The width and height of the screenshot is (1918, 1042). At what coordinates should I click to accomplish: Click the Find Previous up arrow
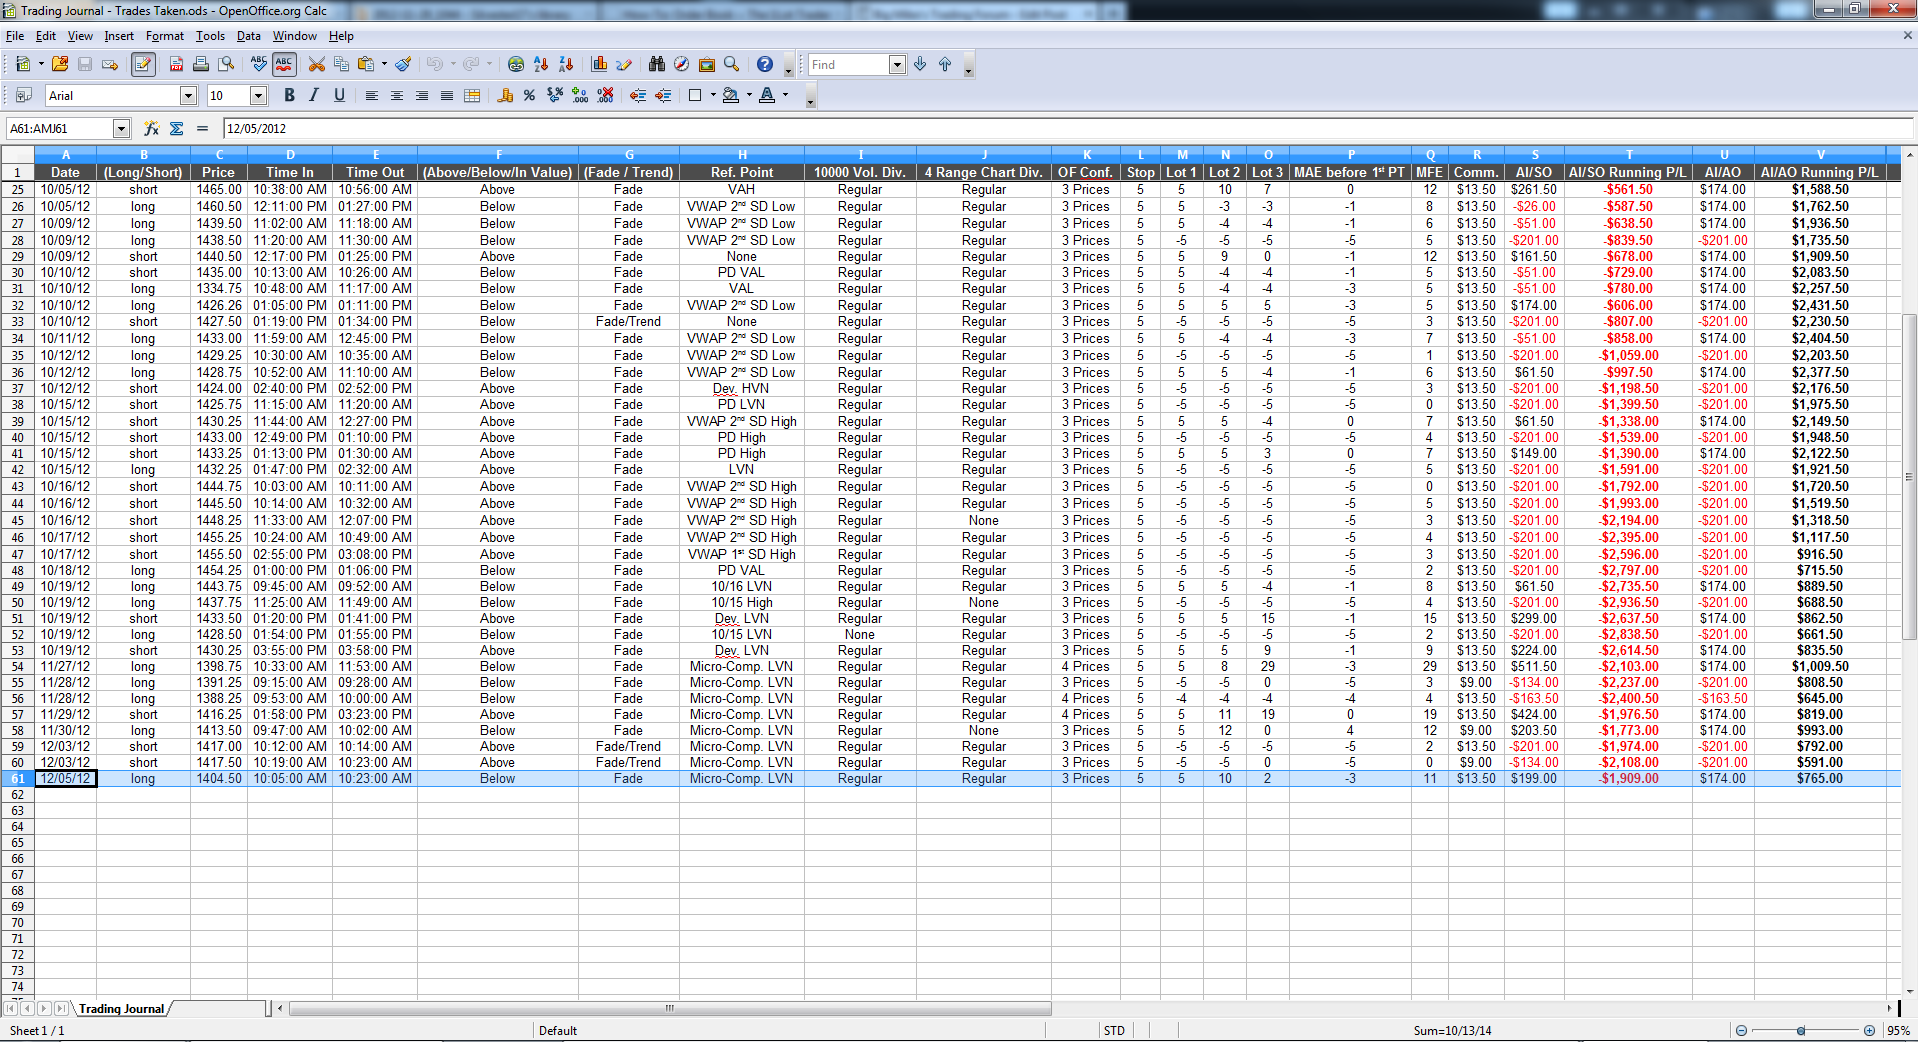pyautogui.click(x=945, y=64)
